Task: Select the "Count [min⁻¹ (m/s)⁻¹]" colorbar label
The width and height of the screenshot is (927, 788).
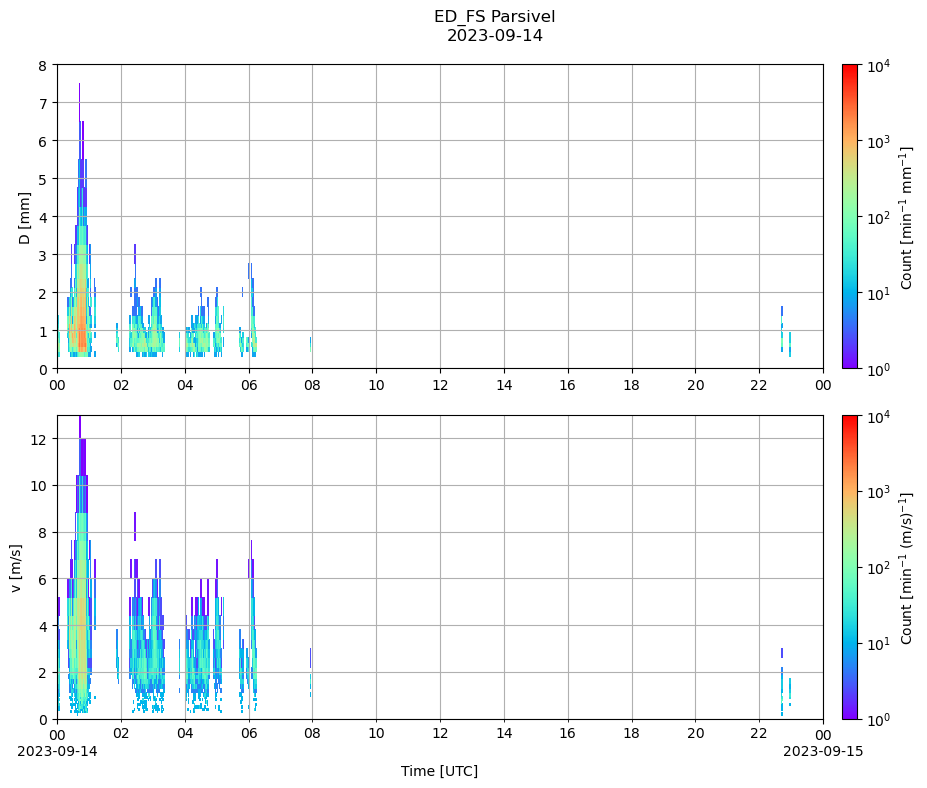Action: 906,568
